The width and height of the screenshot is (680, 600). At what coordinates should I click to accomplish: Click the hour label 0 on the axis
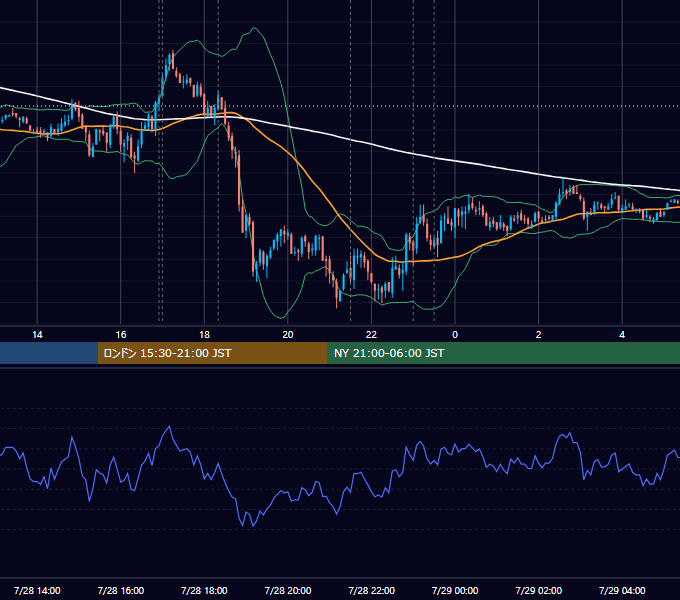click(455, 335)
